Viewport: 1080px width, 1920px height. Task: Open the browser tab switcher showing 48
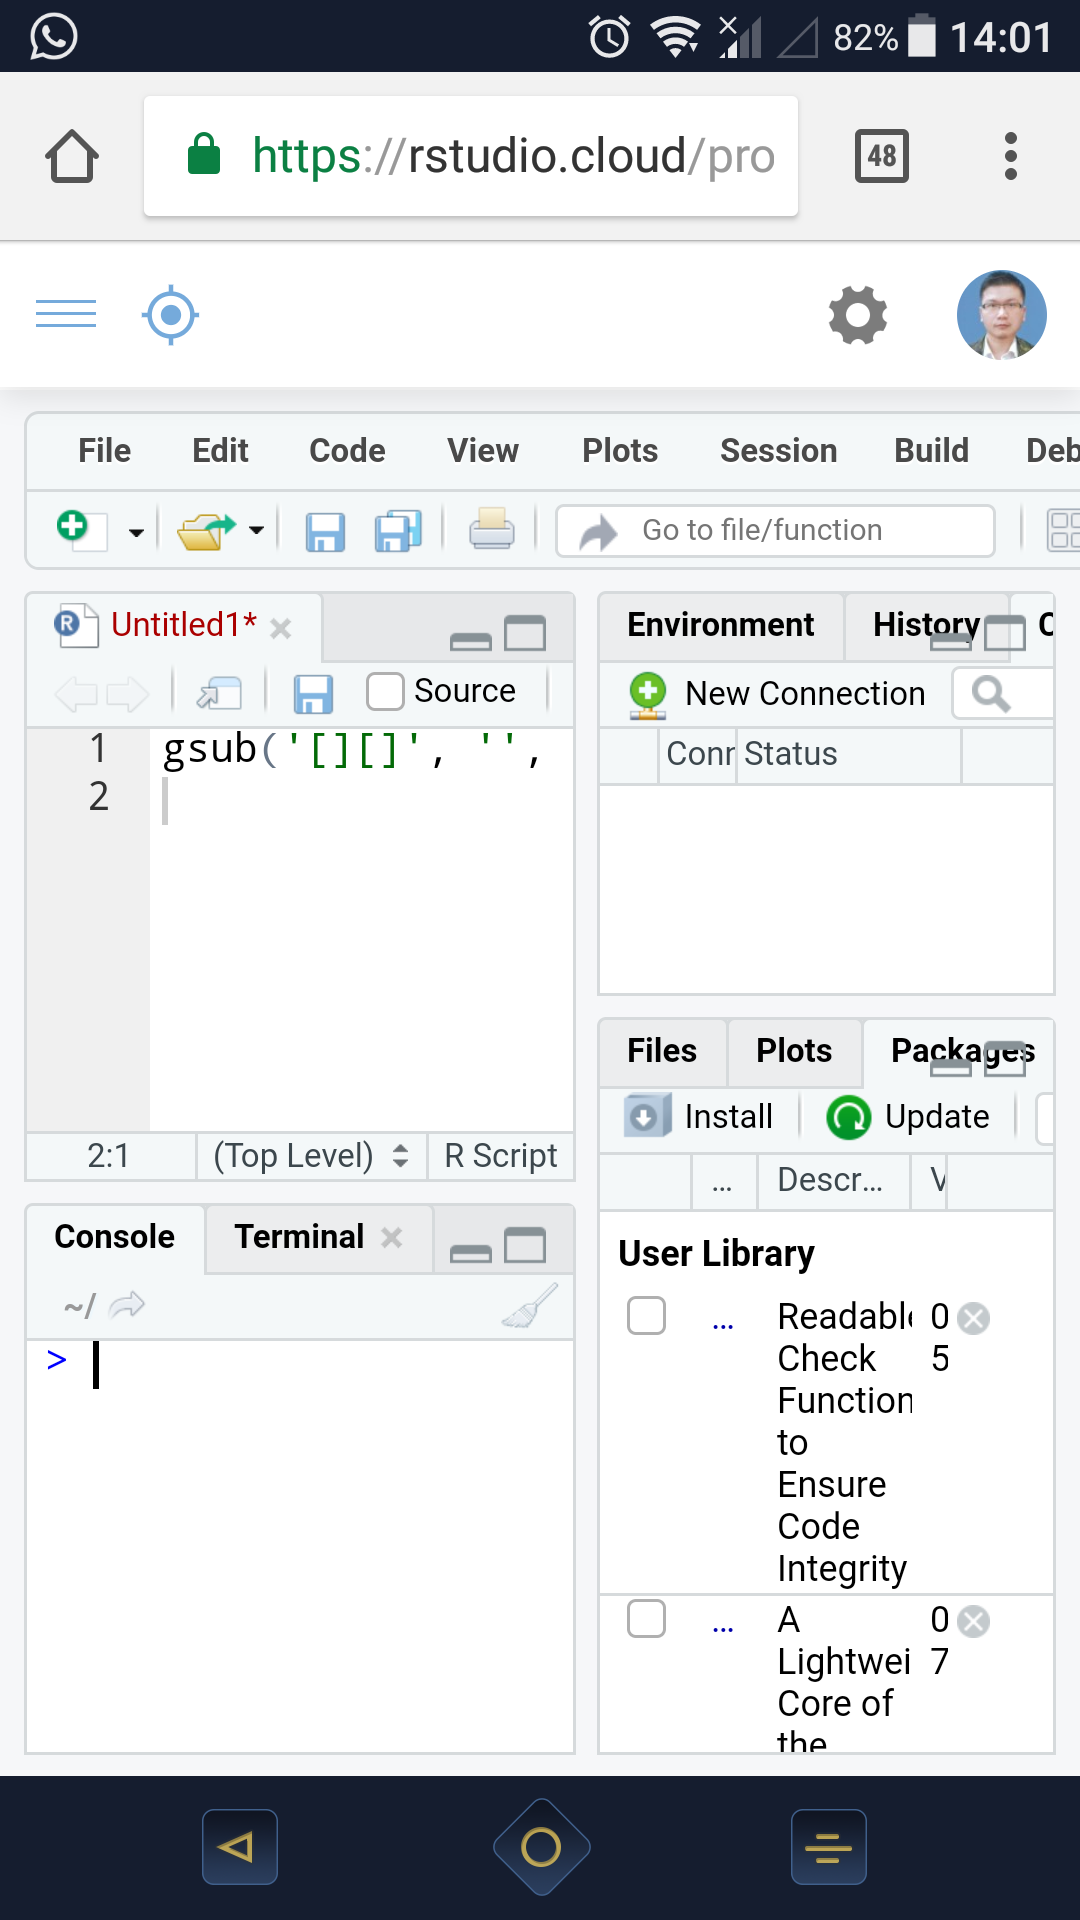pos(882,156)
